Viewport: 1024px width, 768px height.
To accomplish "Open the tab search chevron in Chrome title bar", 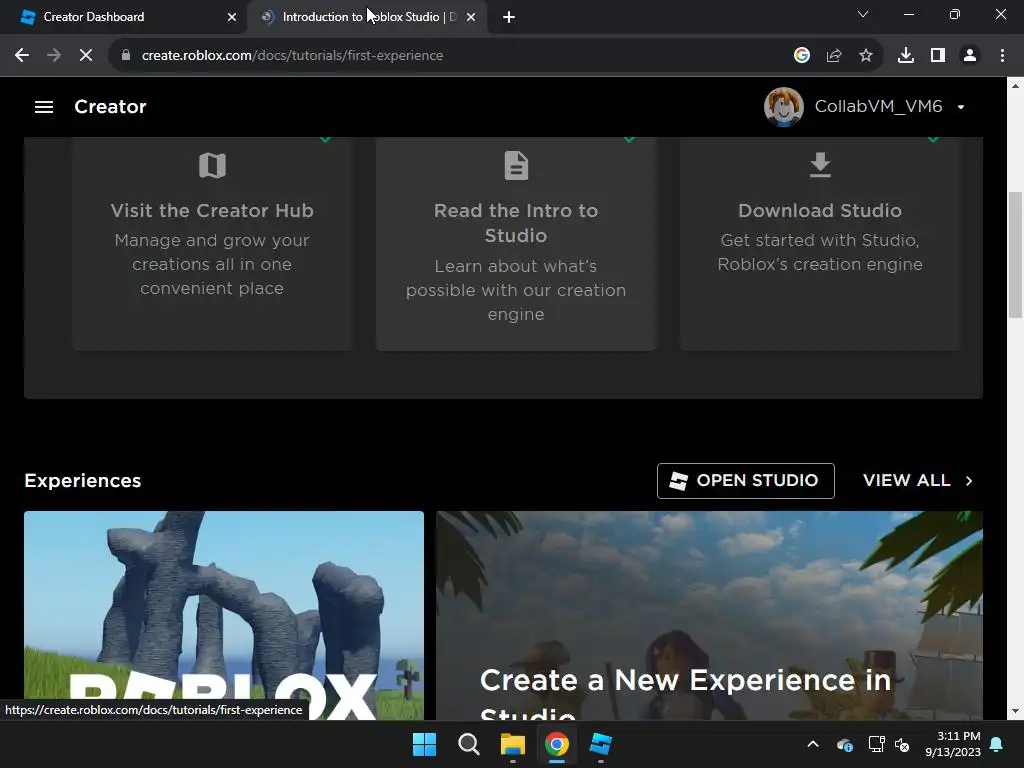I will 863,14.
